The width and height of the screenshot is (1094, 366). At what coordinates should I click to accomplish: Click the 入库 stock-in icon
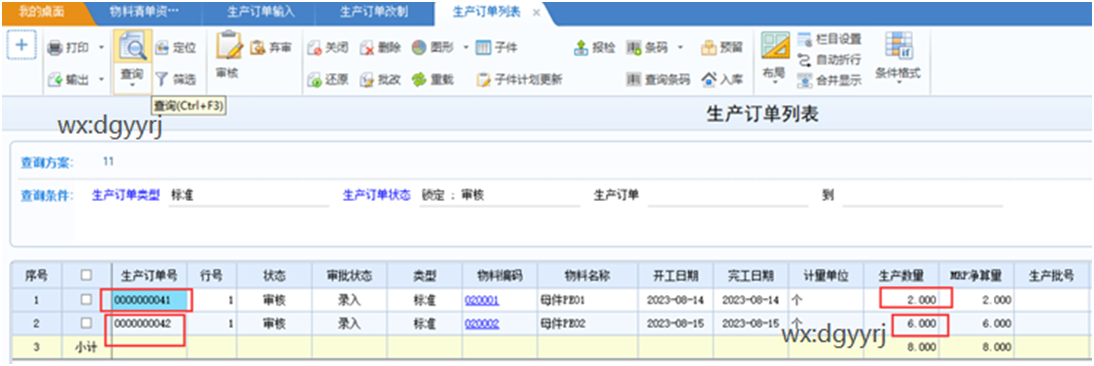709,79
